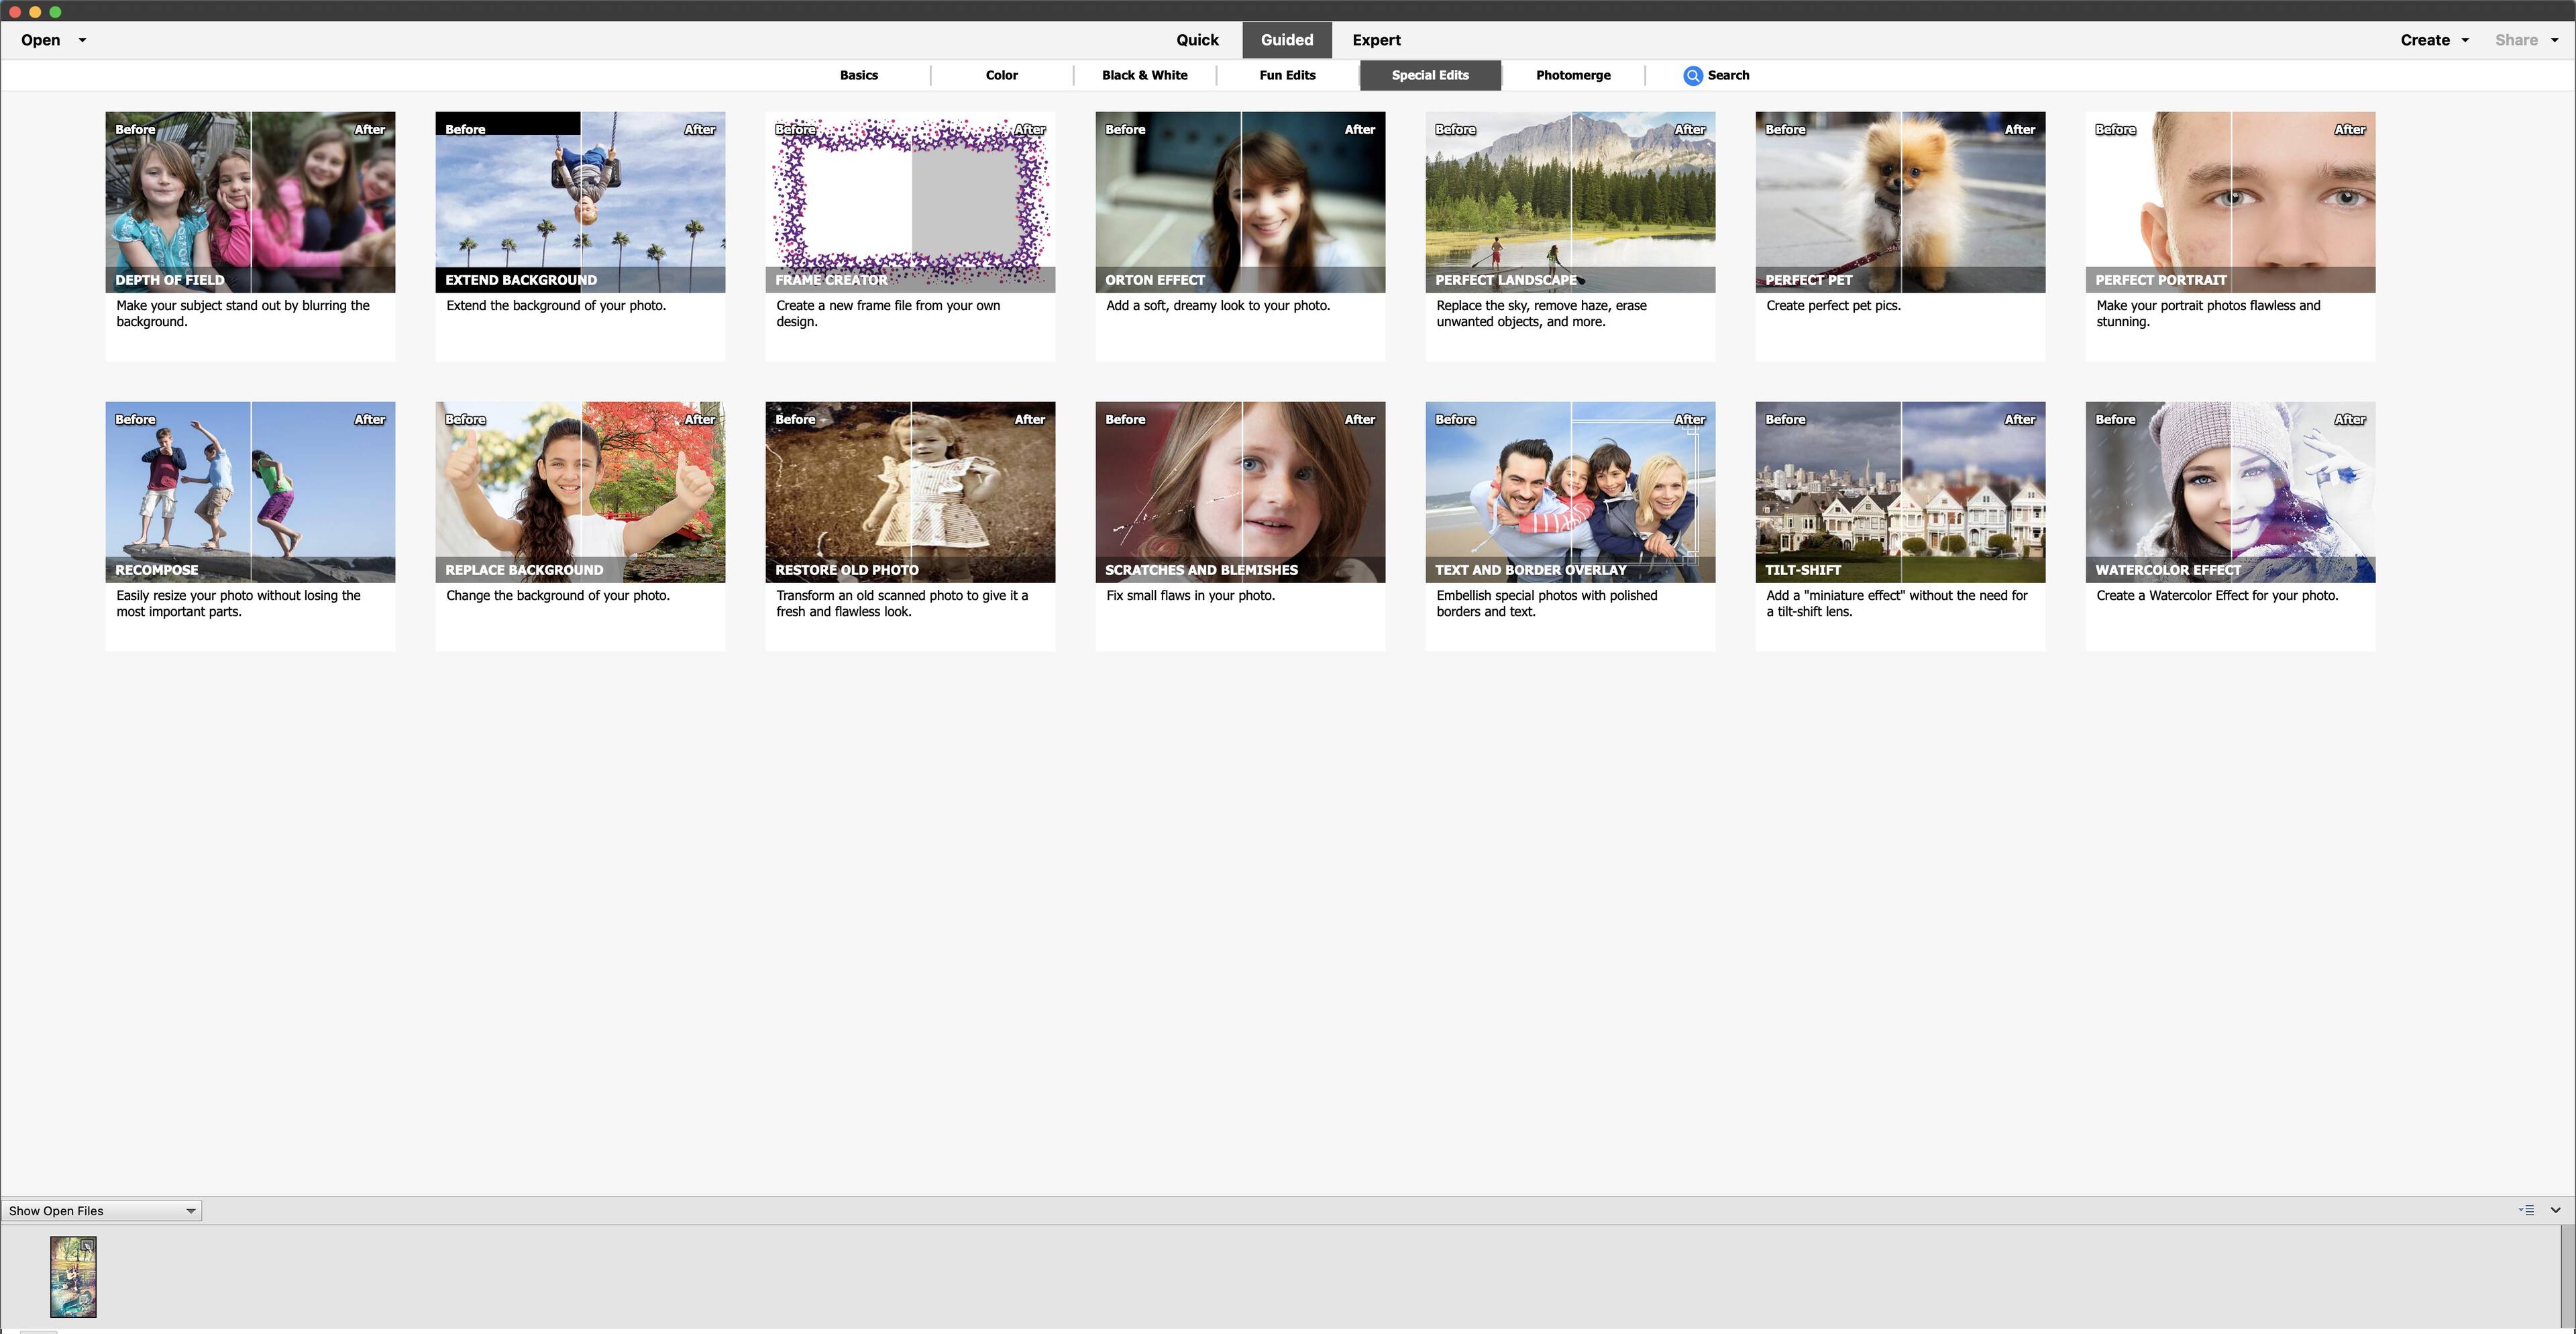Choose the Perfect Pet guided edit

click(x=1900, y=202)
